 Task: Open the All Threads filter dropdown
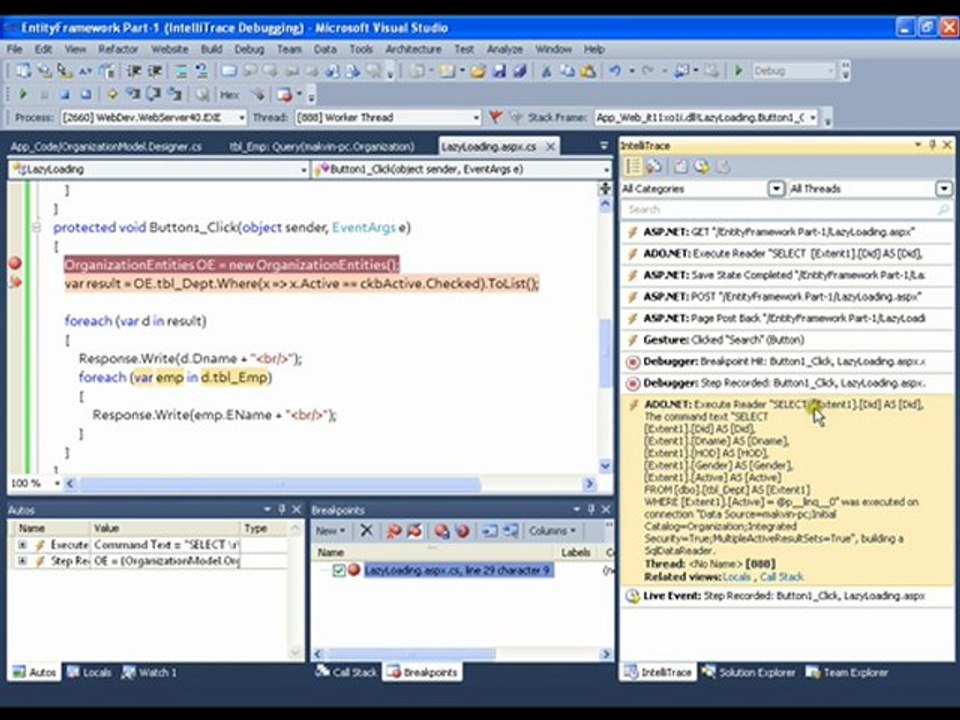click(943, 189)
